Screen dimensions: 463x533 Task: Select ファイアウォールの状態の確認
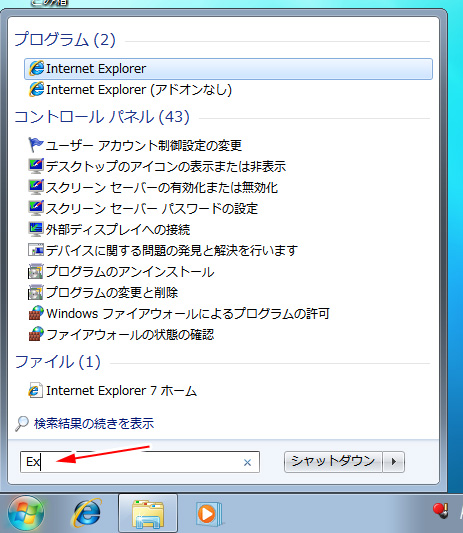pos(121,334)
